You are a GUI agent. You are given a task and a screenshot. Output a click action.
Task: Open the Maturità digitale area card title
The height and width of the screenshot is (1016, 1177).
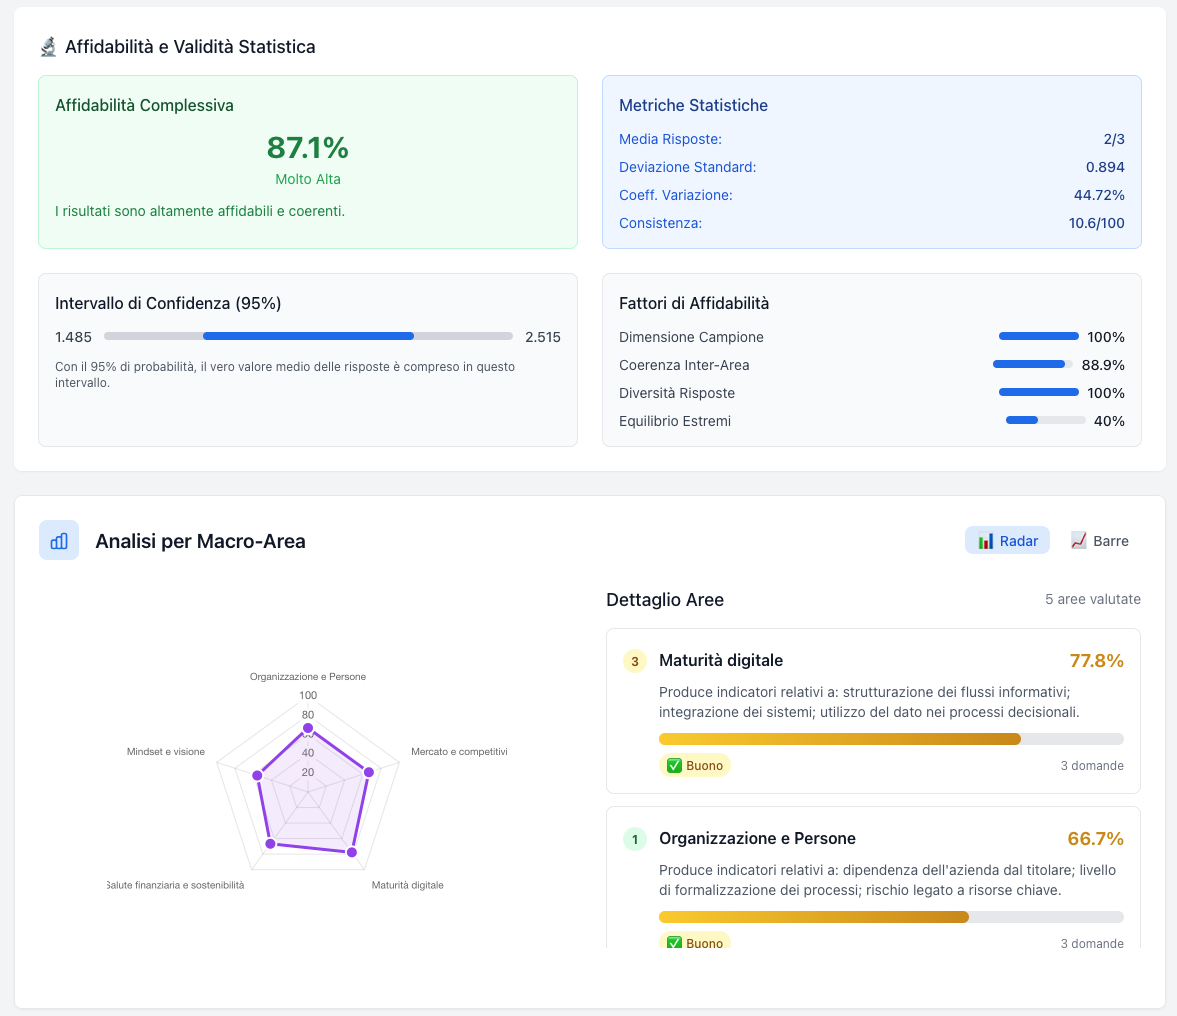click(x=721, y=660)
